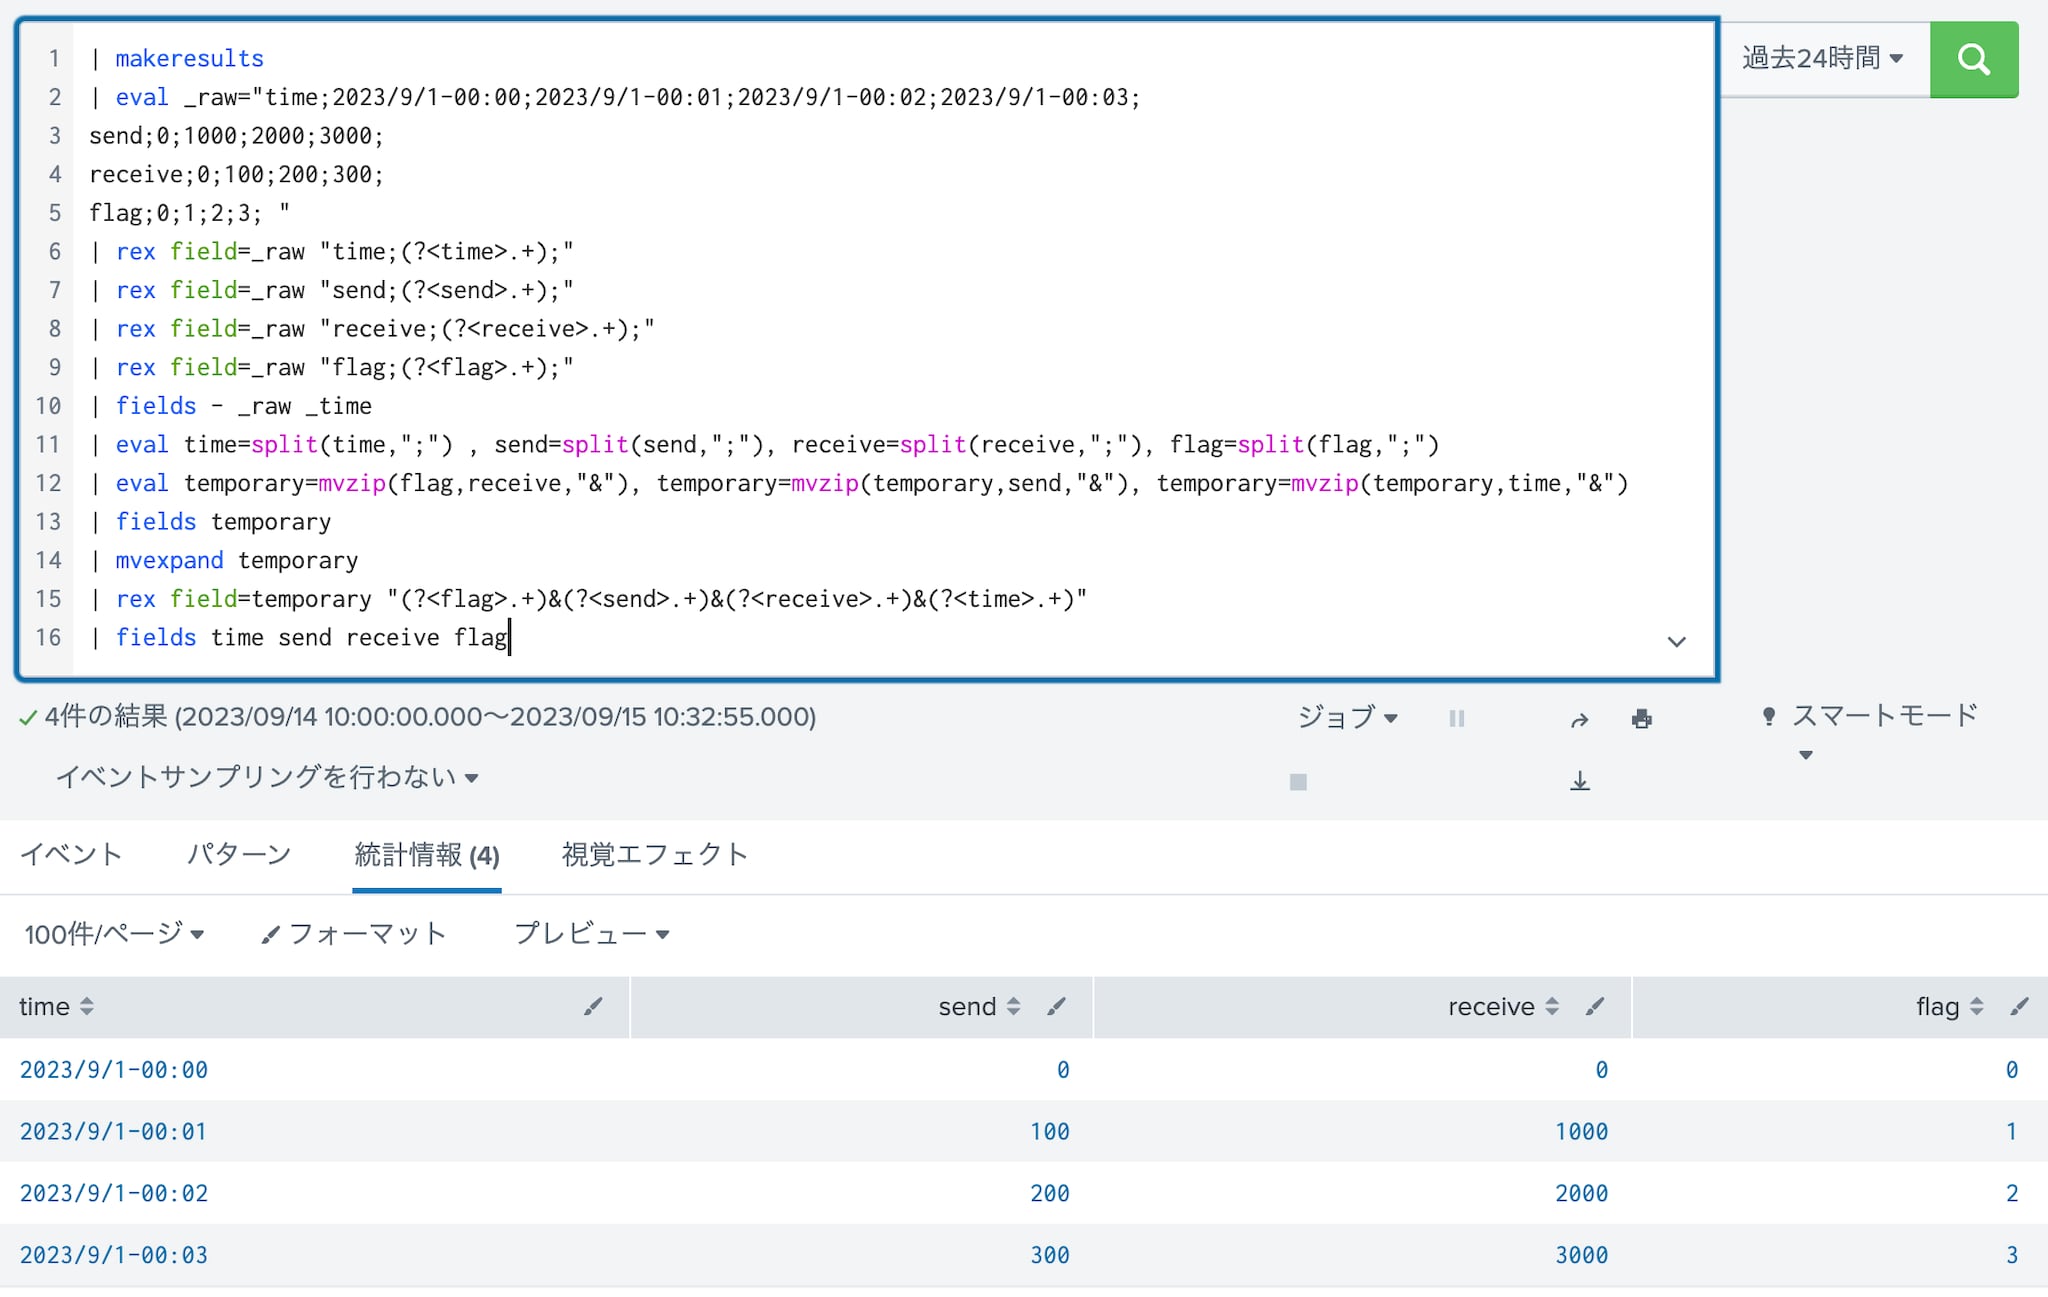Click send value 300
The width and height of the screenshot is (2048, 1297).
click(1050, 1256)
